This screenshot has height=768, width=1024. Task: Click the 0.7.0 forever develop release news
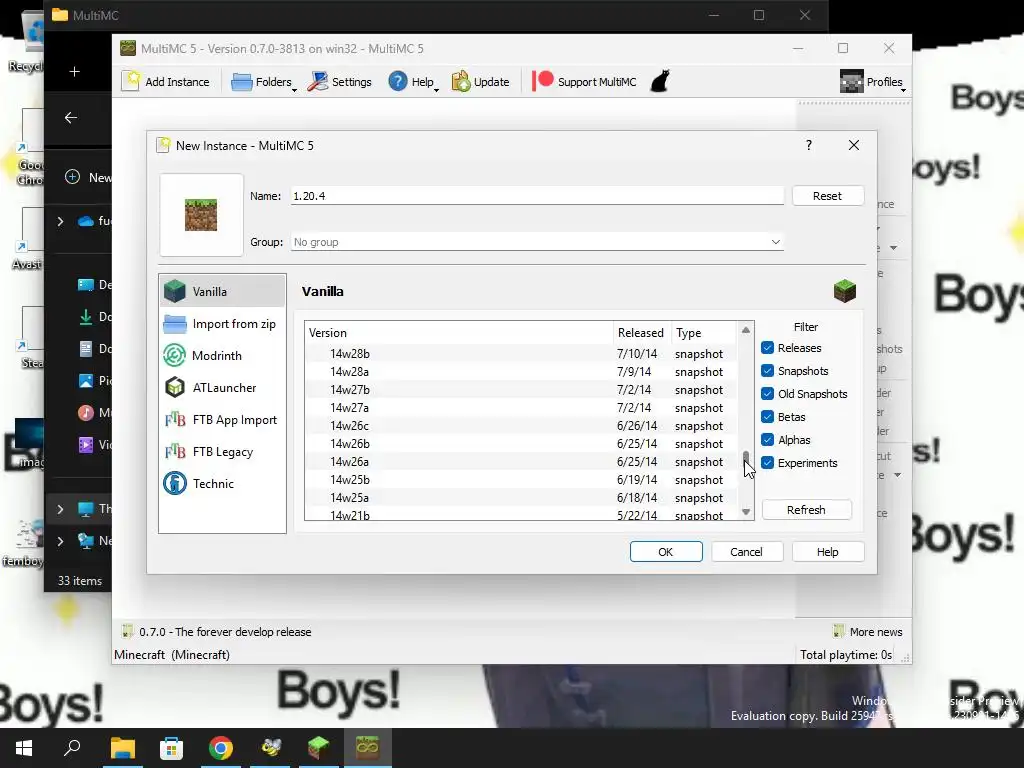tap(216, 632)
